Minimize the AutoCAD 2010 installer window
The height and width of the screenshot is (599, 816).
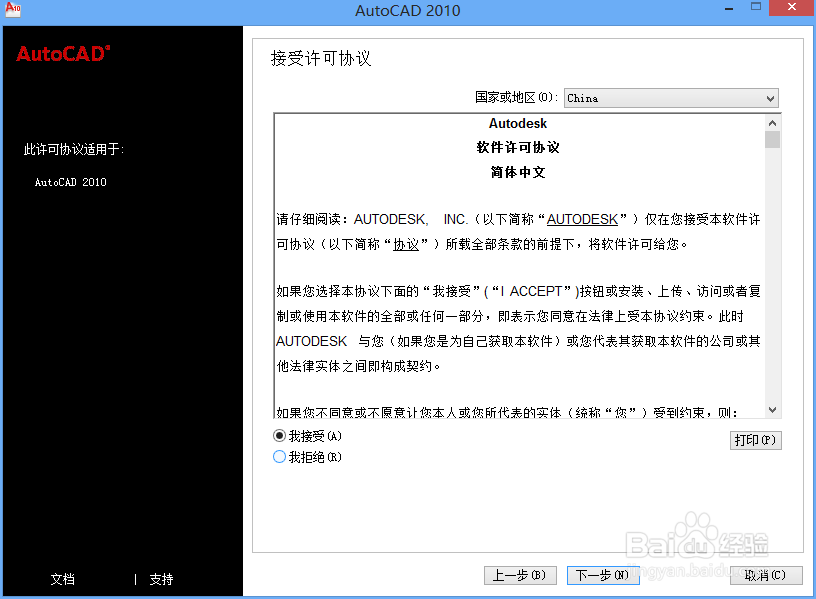pyautogui.click(x=729, y=9)
